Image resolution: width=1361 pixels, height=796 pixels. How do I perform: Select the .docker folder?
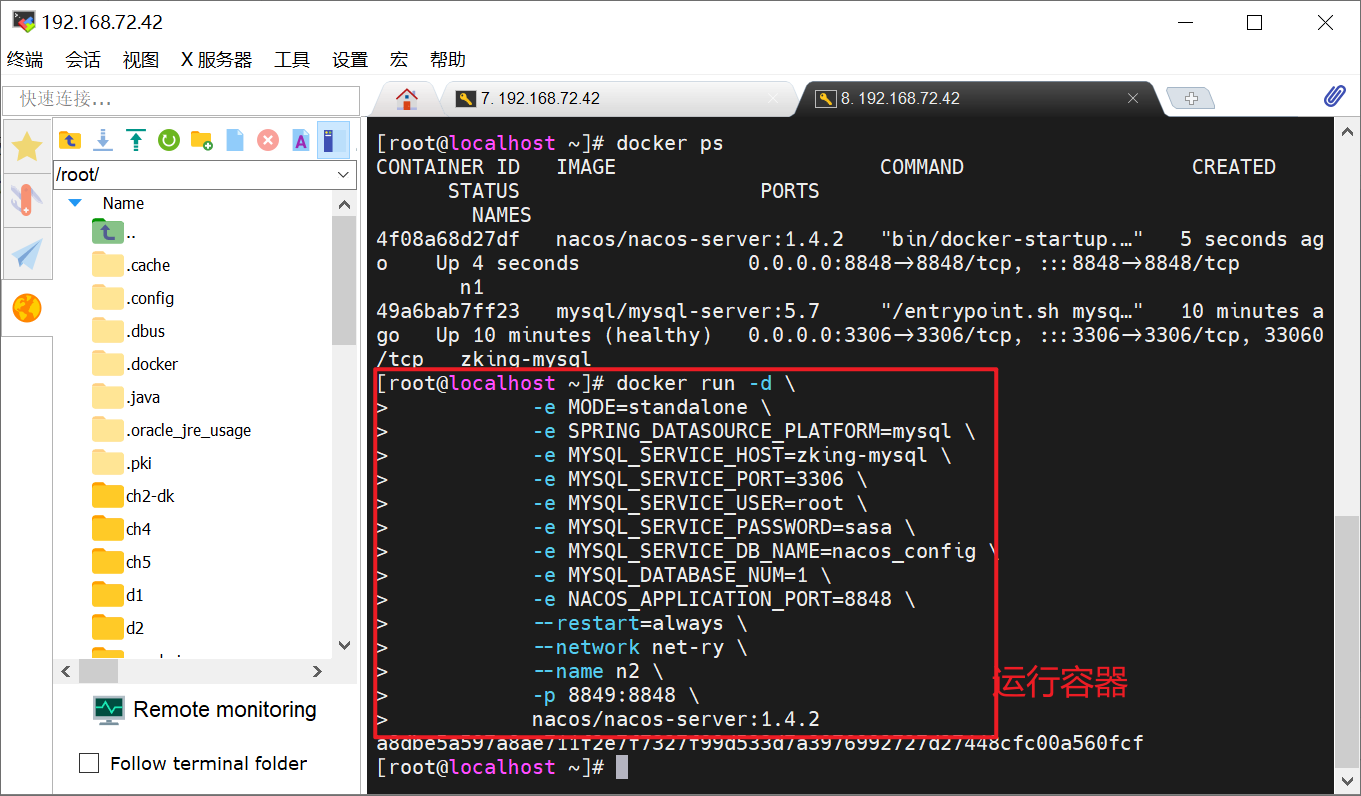pos(135,364)
